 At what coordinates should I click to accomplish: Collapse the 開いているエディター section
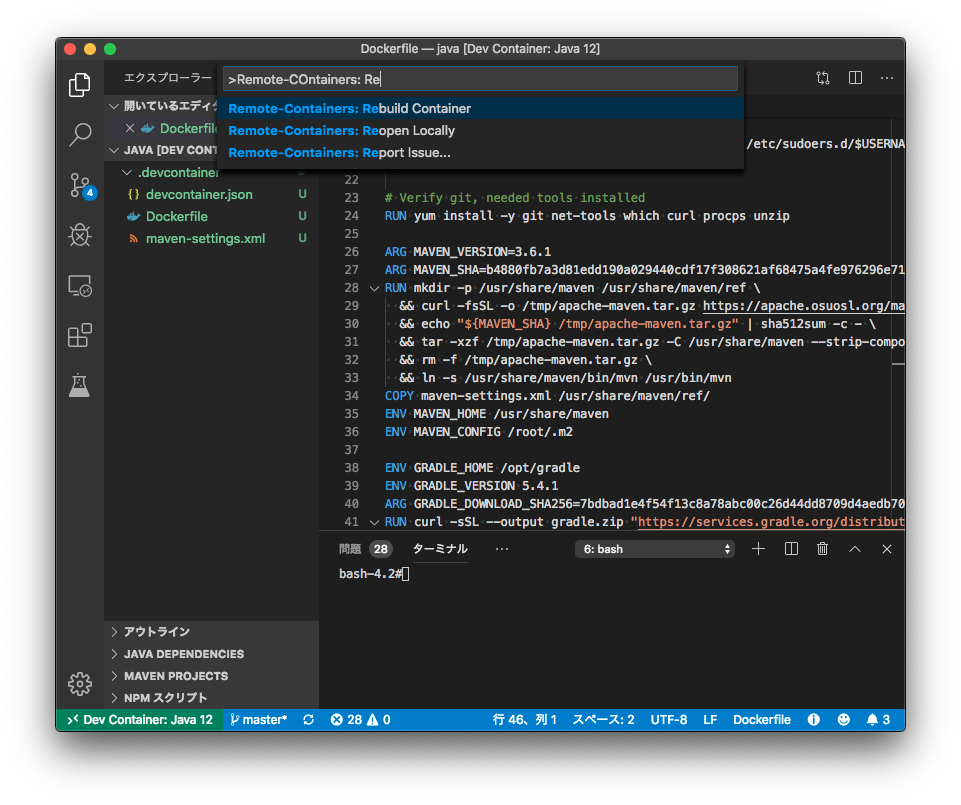click(x=113, y=106)
